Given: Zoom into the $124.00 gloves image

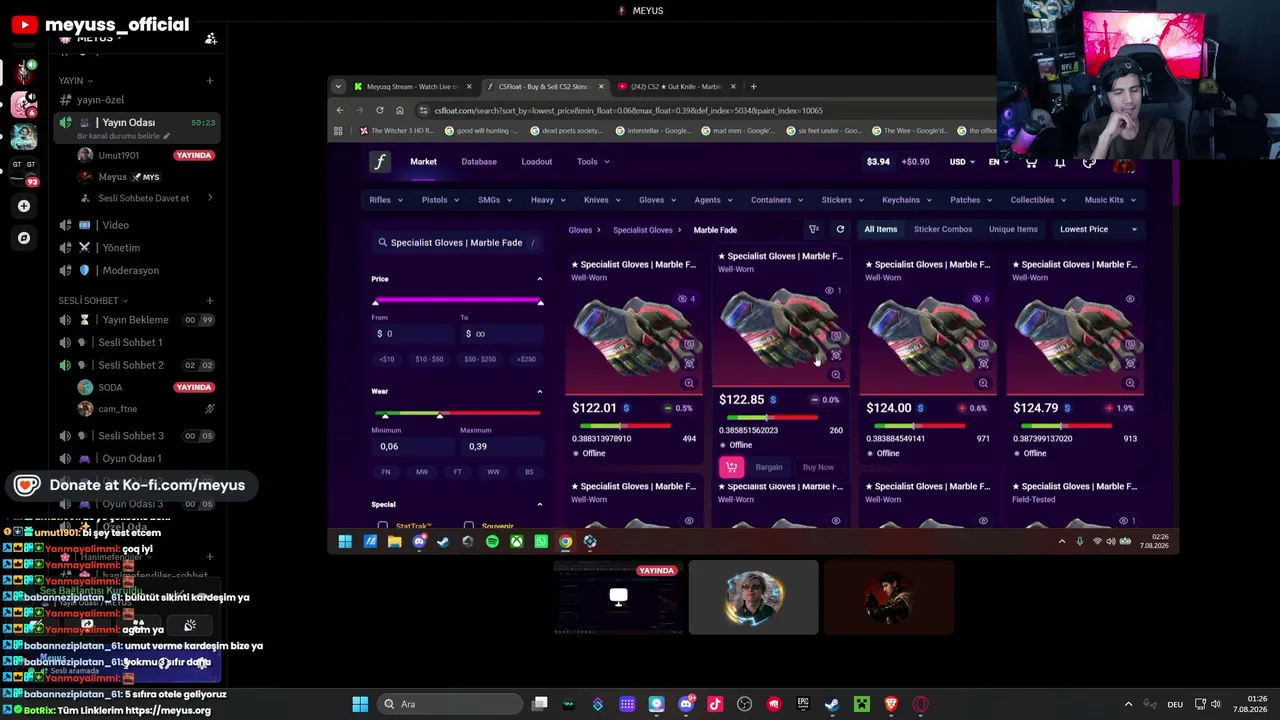Looking at the screenshot, I should tap(983, 383).
